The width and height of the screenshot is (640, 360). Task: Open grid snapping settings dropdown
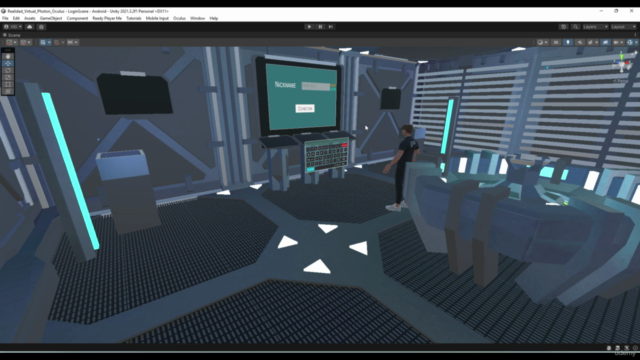click(x=60, y=42)
